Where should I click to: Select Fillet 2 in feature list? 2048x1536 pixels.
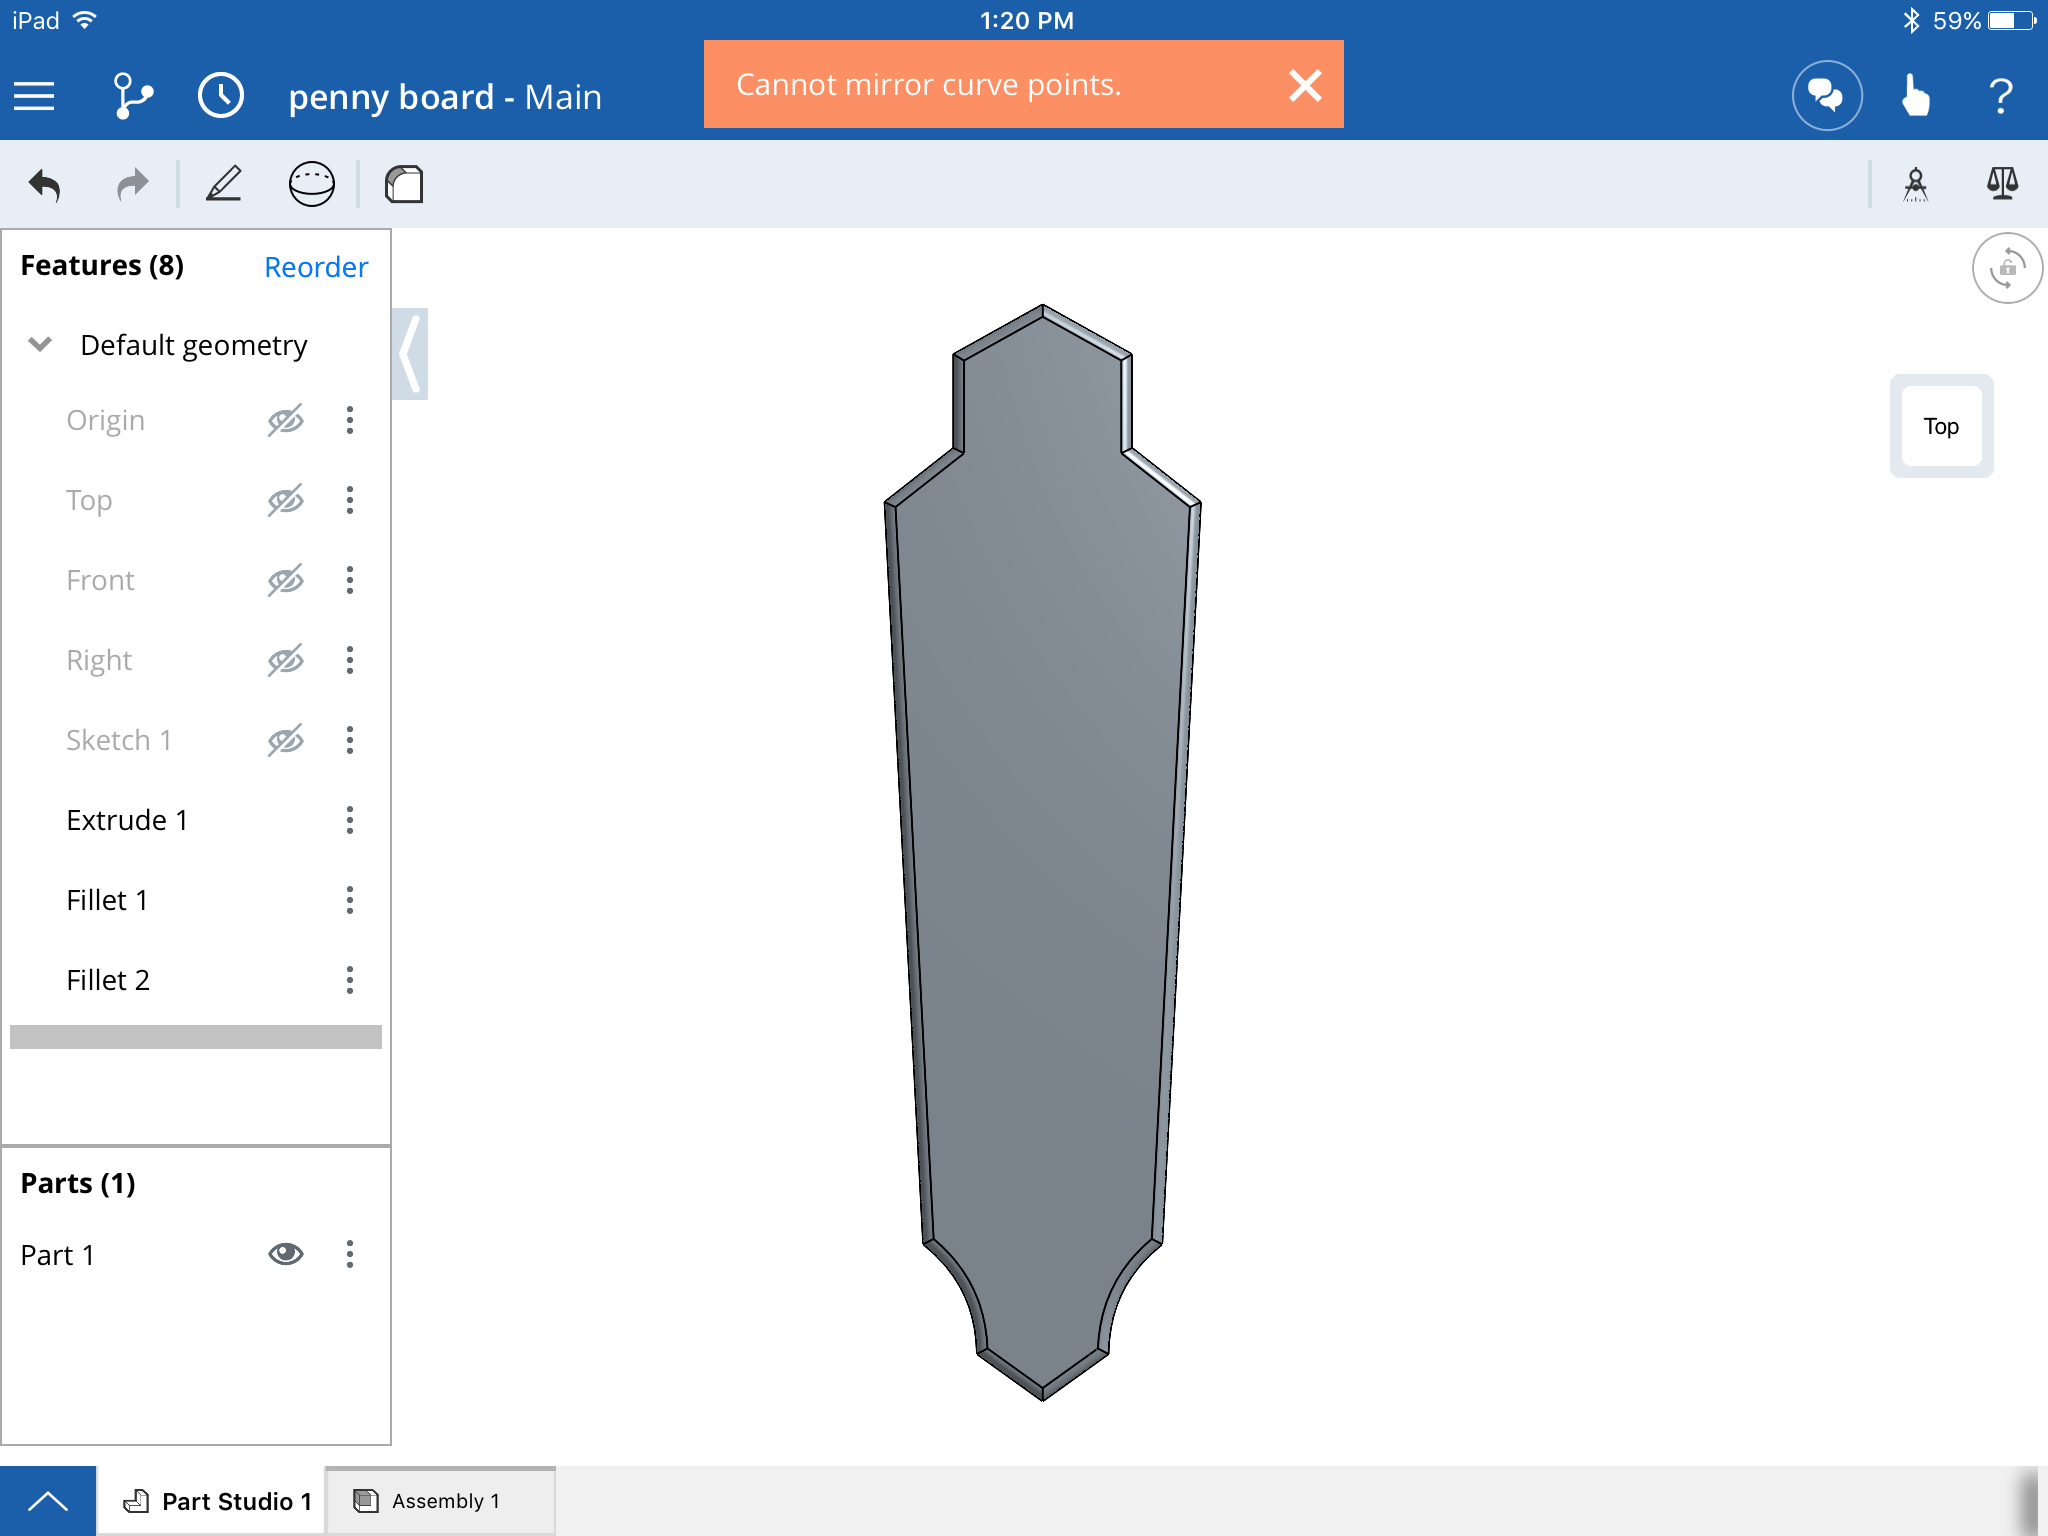pos(108,980)
